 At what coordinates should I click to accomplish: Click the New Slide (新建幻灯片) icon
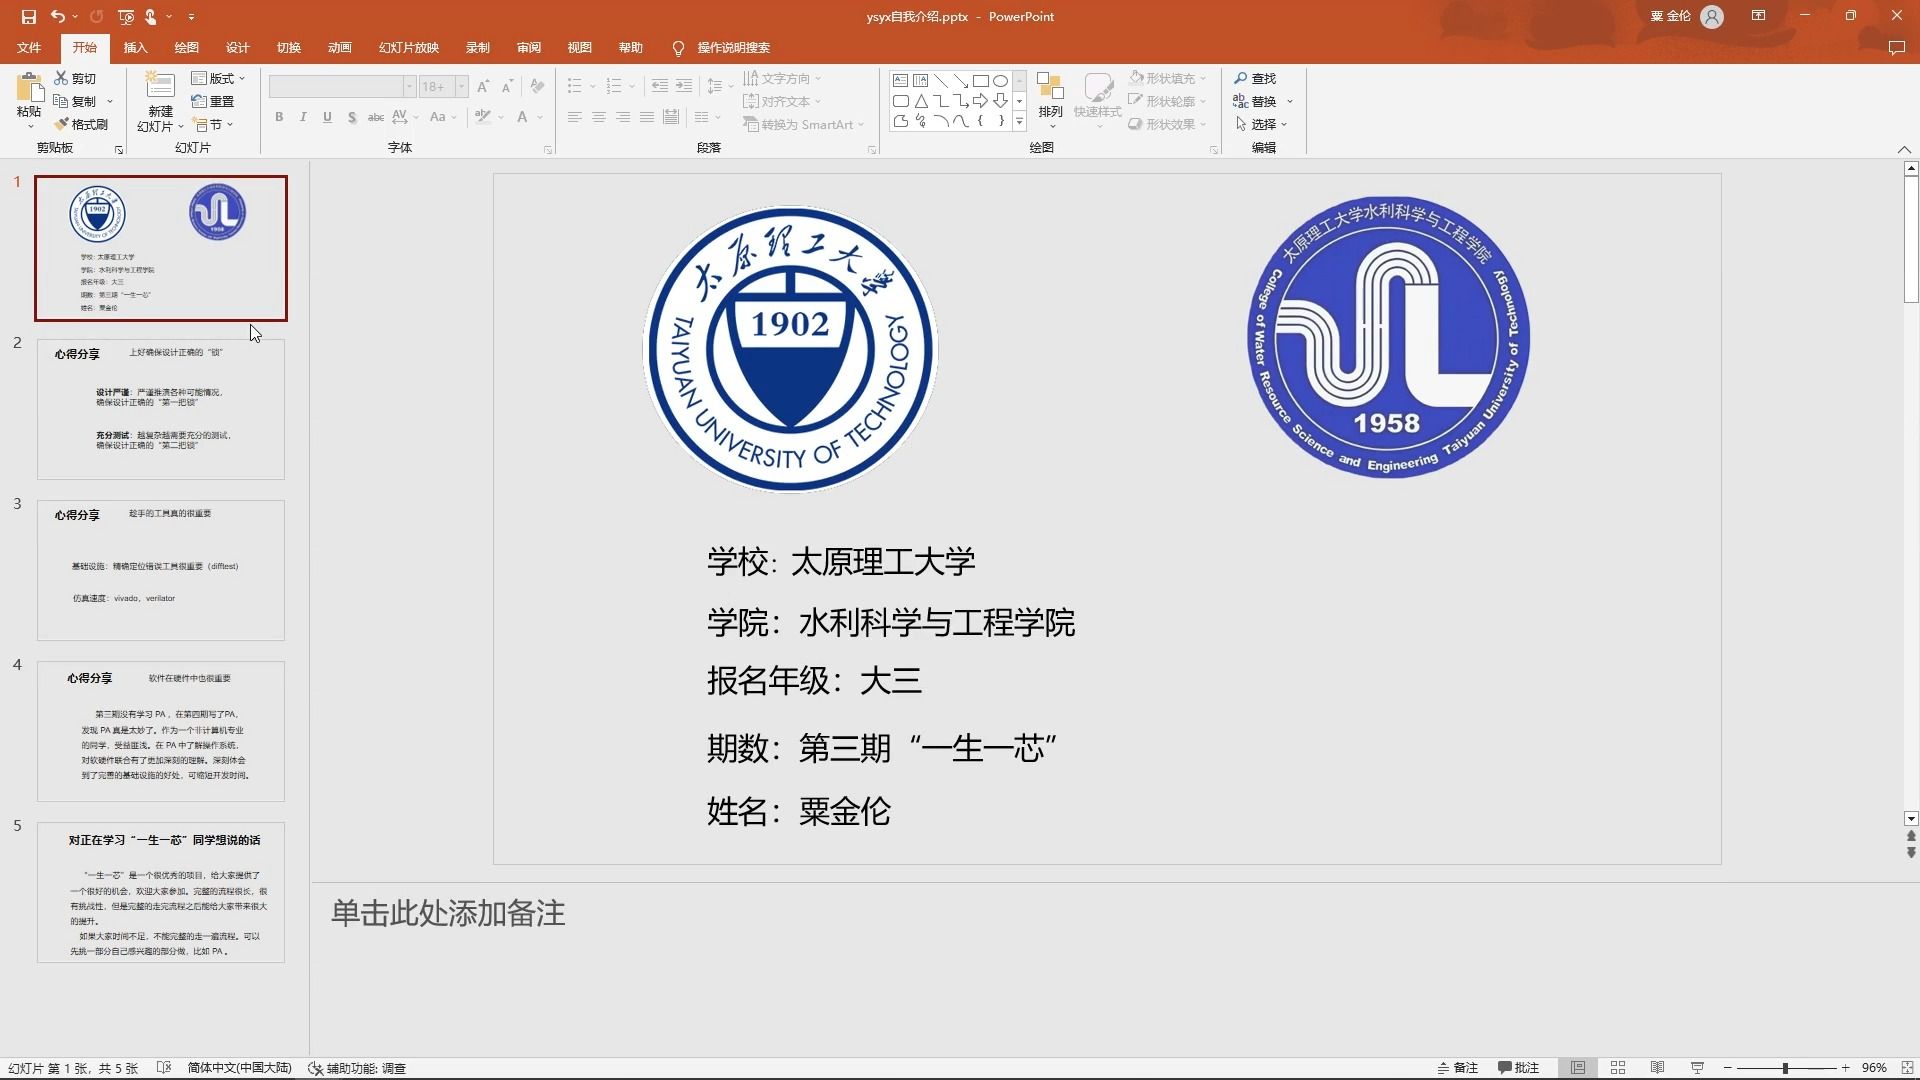tap(160, 85)
